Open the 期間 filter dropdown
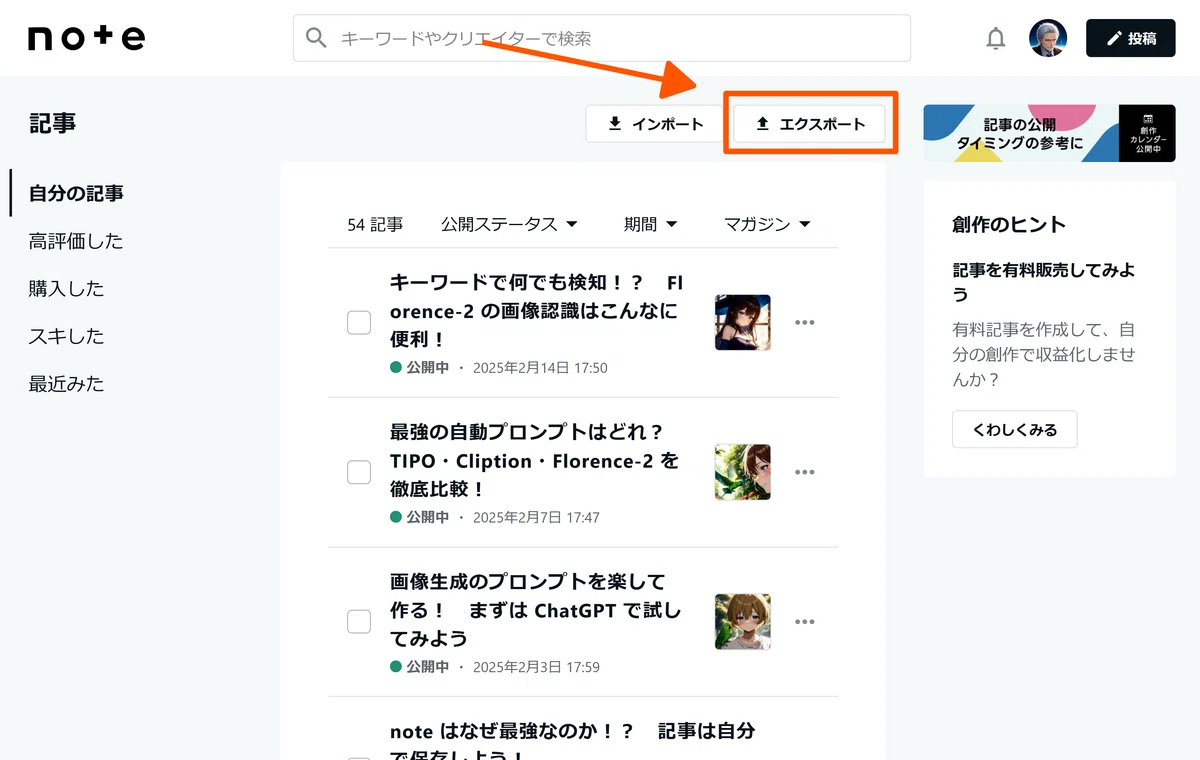 pyautogui.click(x=651, y=224)
